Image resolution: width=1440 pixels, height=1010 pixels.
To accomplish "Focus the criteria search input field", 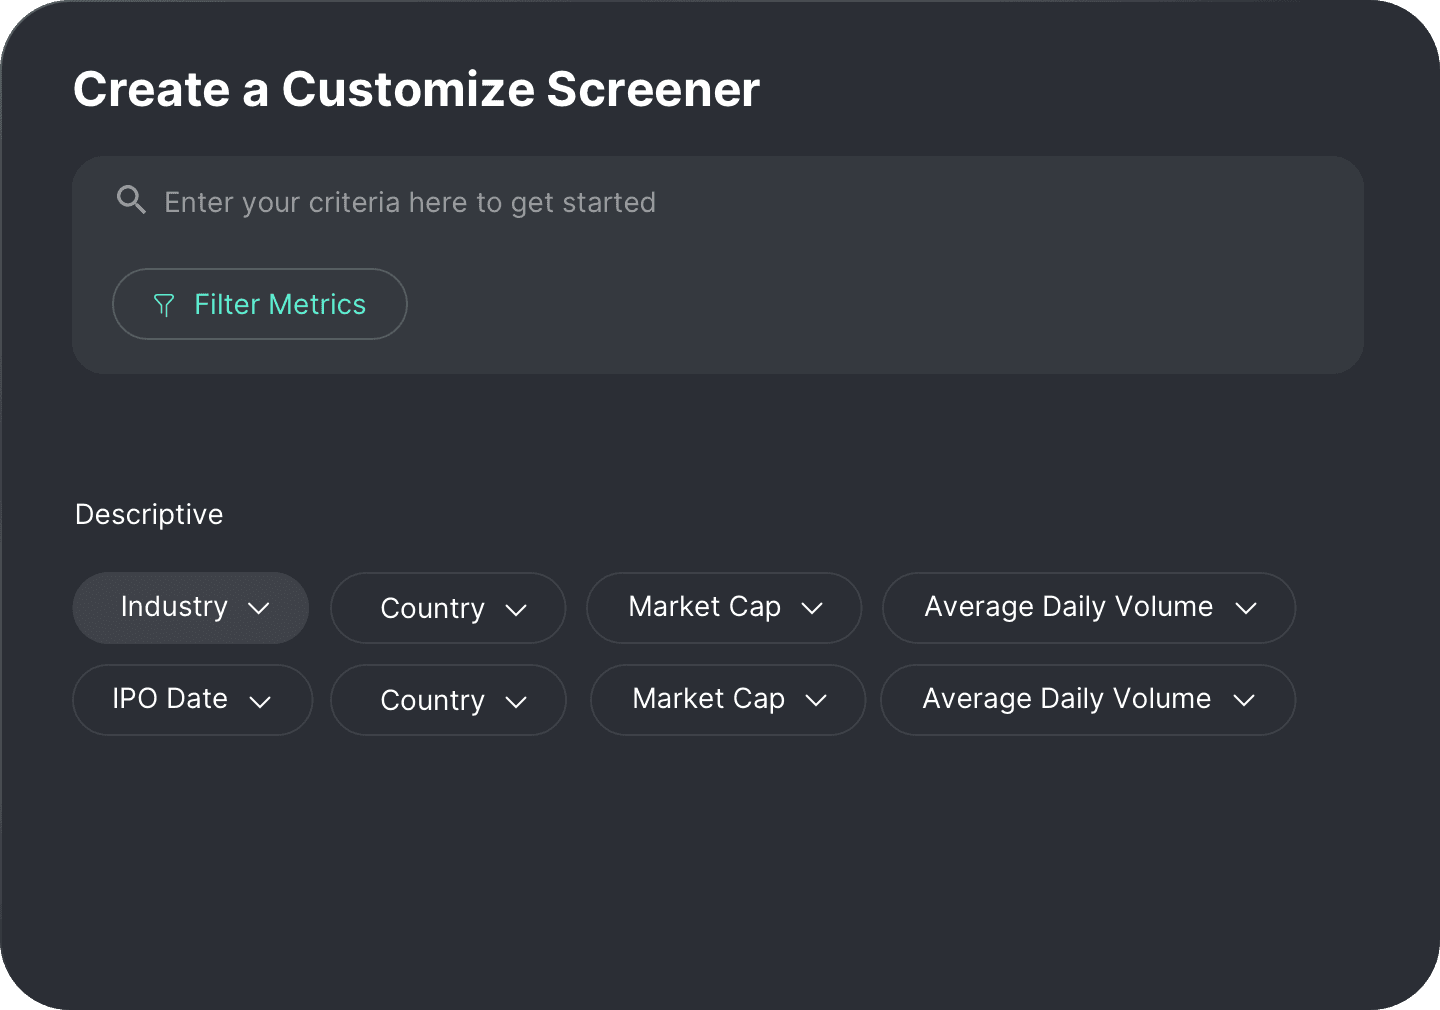I will (x=700, y=202).
